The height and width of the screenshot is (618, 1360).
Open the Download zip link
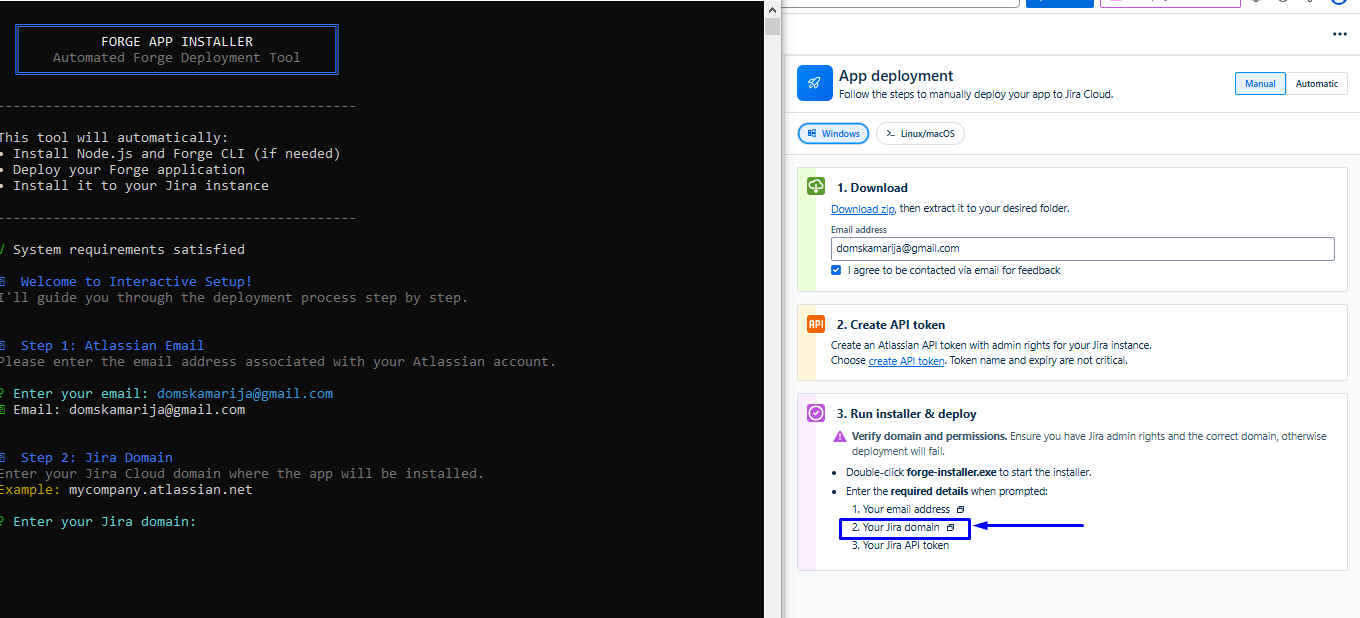pyautogui.click(x=862, y=208)
